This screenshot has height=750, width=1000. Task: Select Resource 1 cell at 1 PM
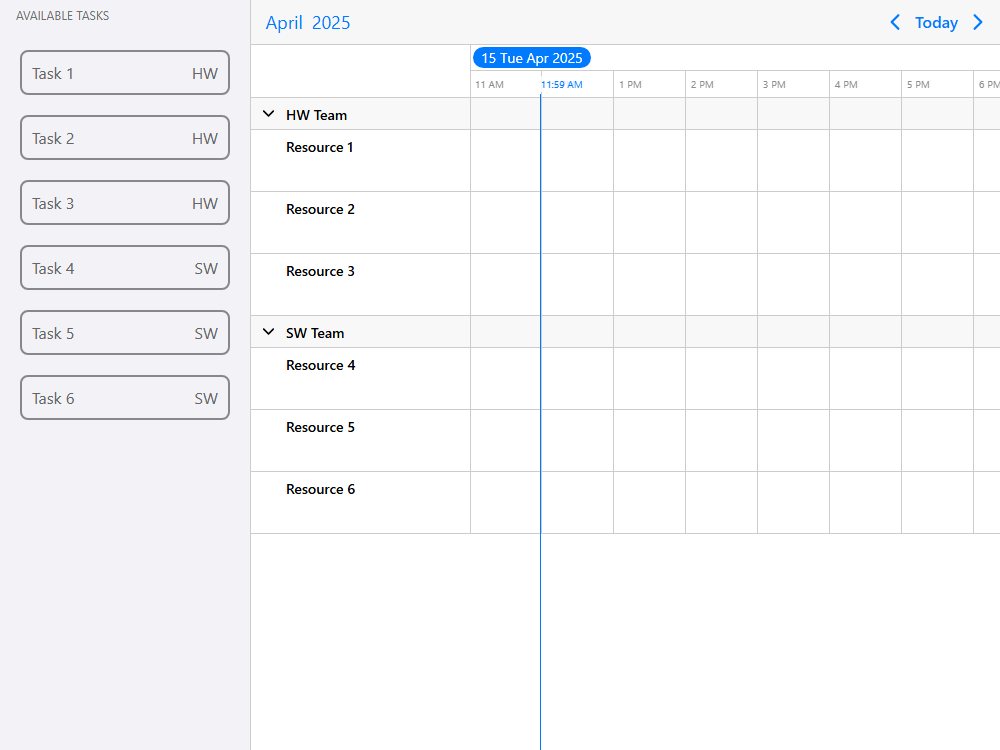point(649,161)
